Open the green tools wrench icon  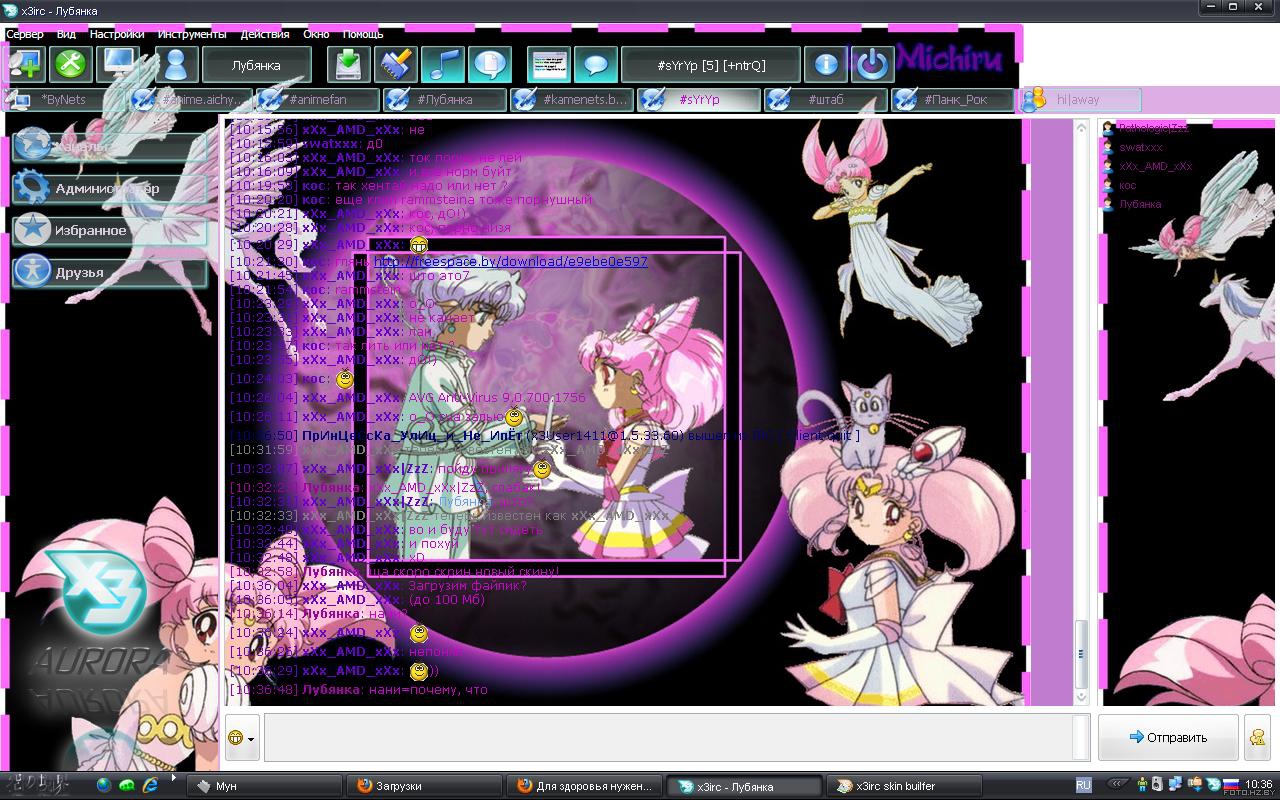coord(72,65)
